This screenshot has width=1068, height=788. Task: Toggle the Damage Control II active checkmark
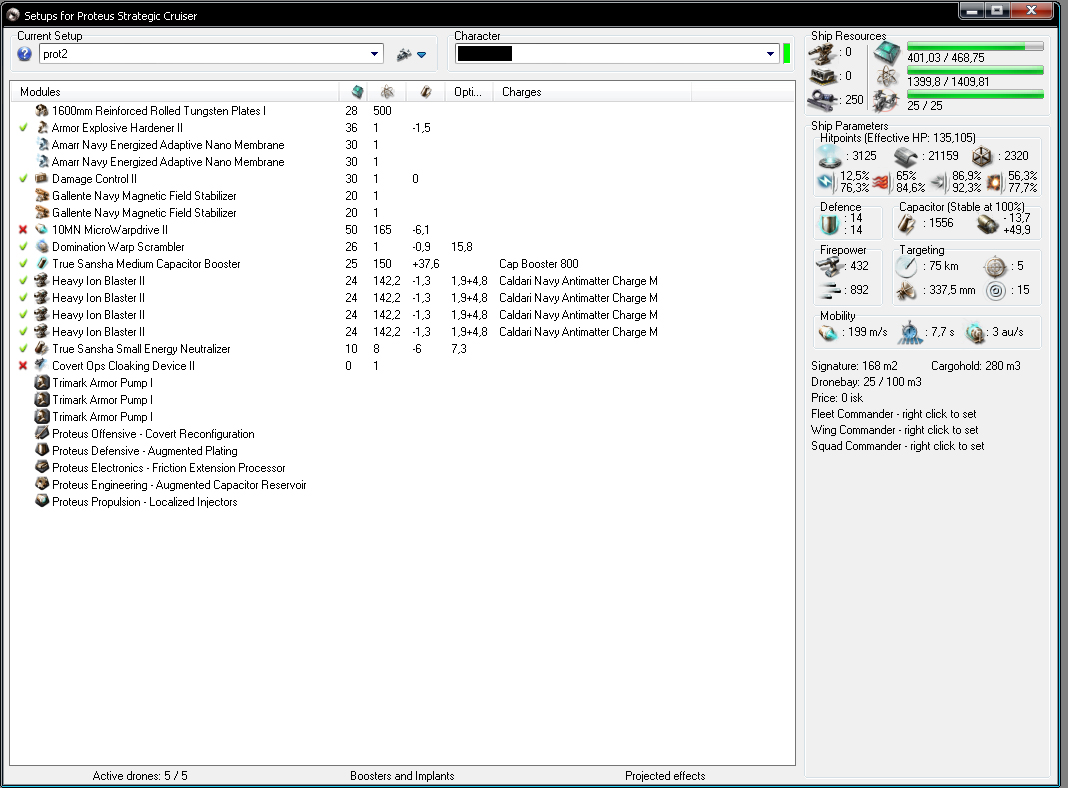[23, 178]
